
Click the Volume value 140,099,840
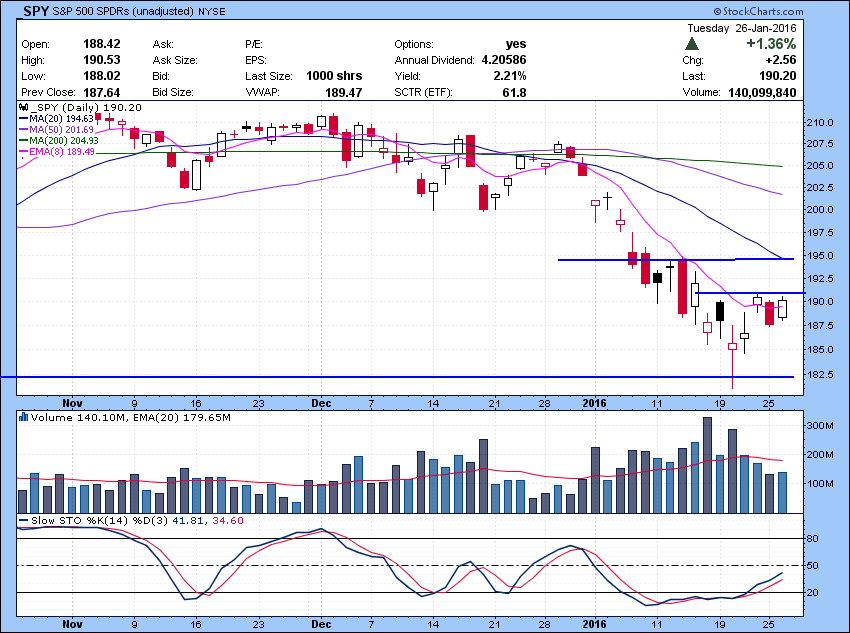pos(762,93)
